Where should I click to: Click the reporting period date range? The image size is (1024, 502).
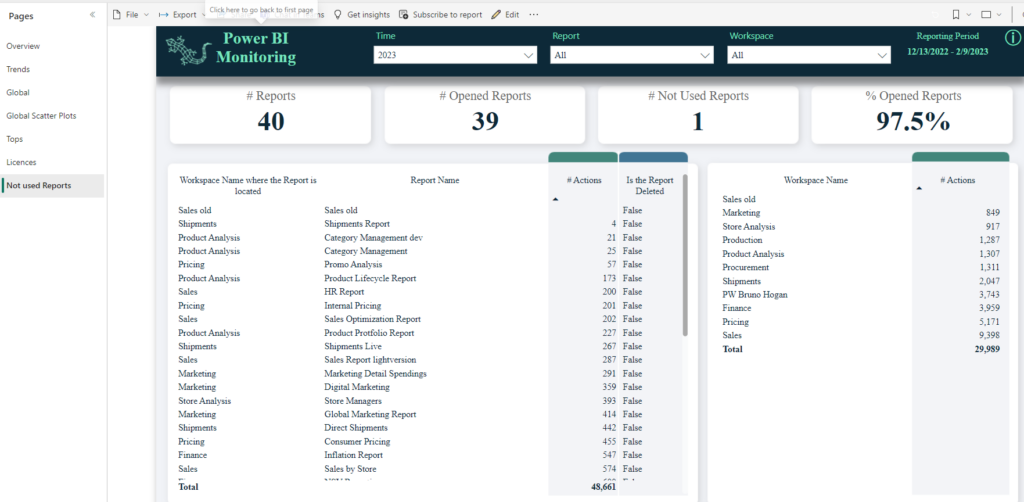pyautogui.click(x=948, y=52)
